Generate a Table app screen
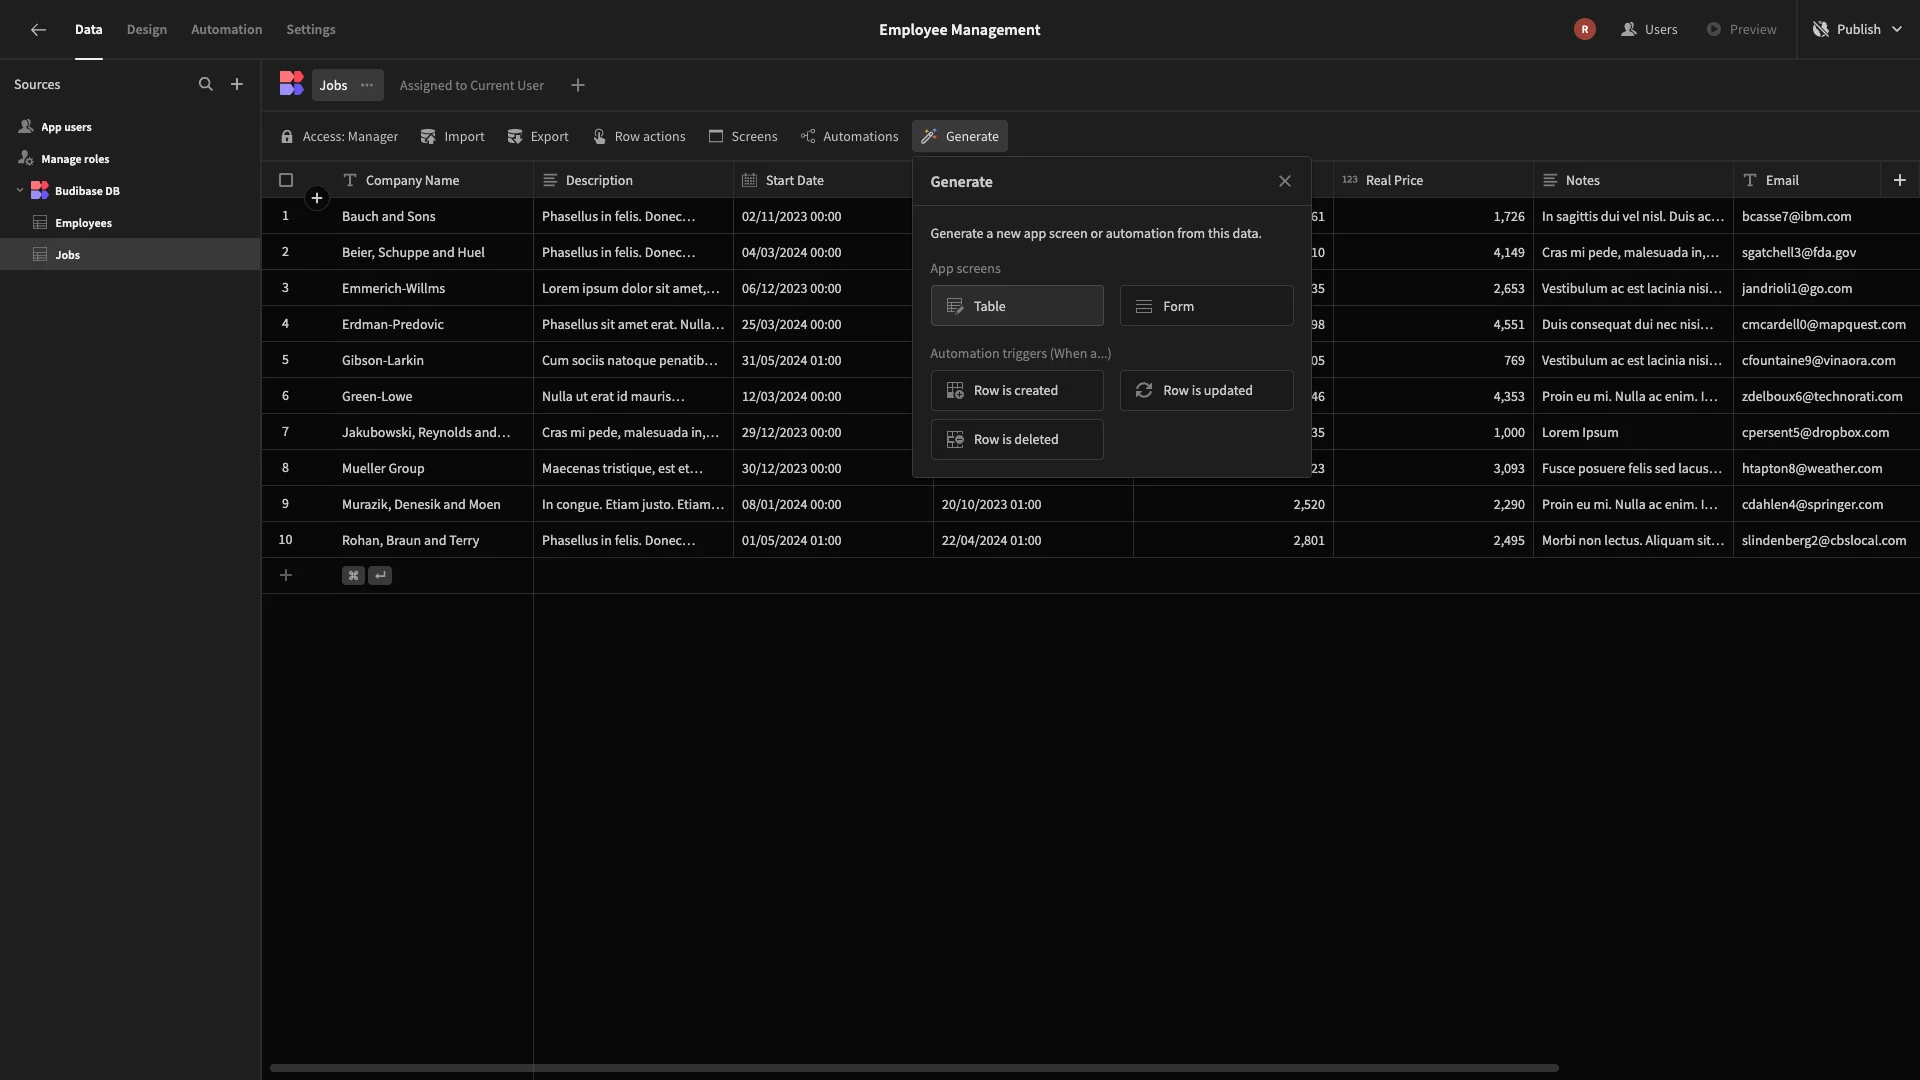Viewport: 1920px width, 1080px height. tap(1017, 306)
